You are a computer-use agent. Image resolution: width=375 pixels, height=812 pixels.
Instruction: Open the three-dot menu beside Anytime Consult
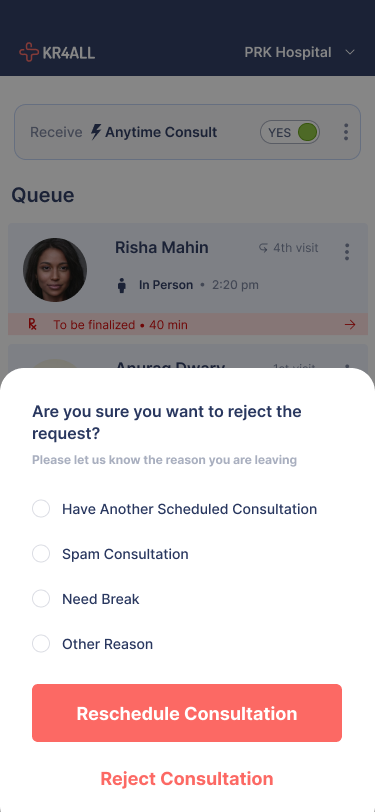346,132
